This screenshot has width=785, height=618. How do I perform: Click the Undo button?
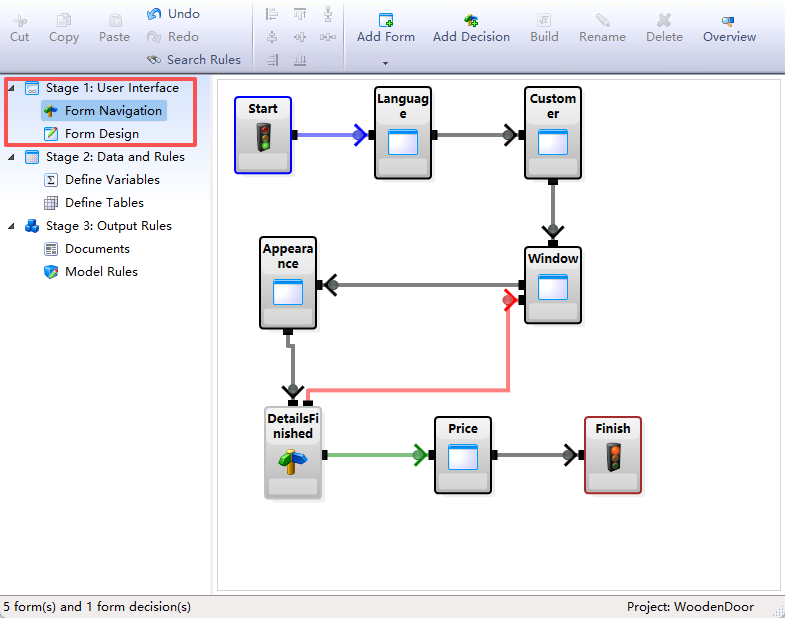click(174, 14)
